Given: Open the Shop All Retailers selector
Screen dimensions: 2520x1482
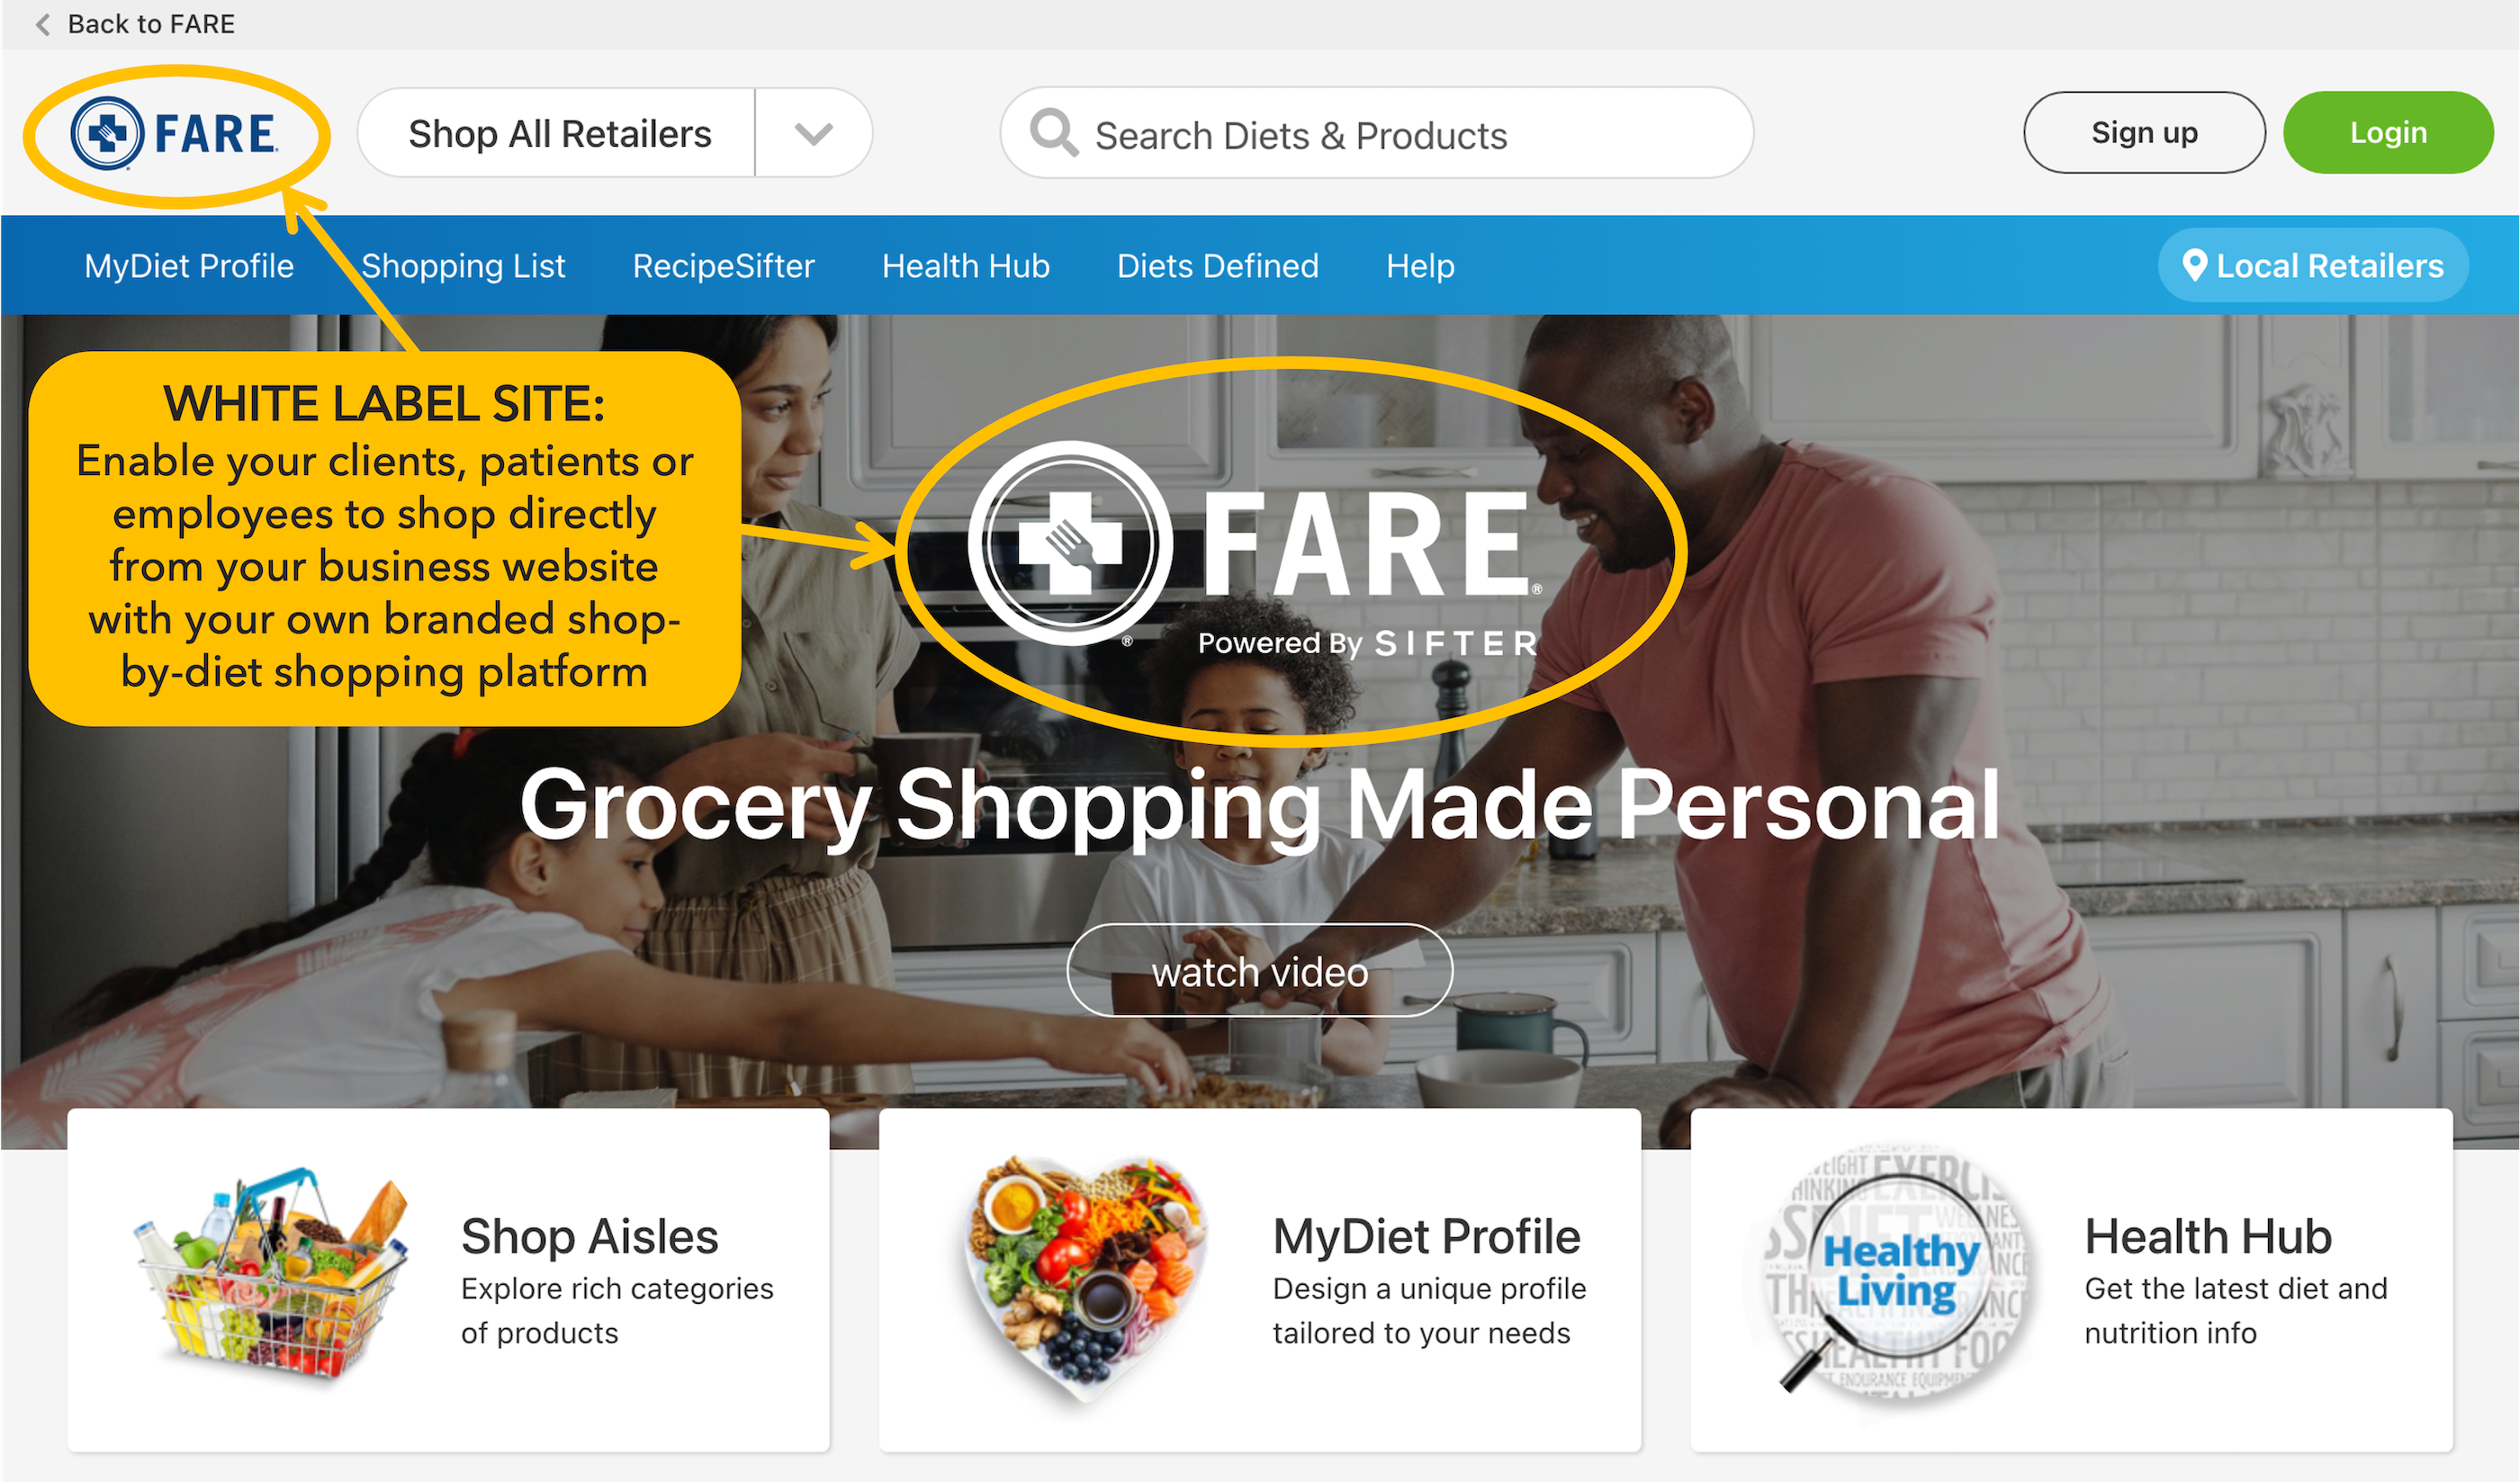Looking at the screenshot, I should (x=559, y=133).
